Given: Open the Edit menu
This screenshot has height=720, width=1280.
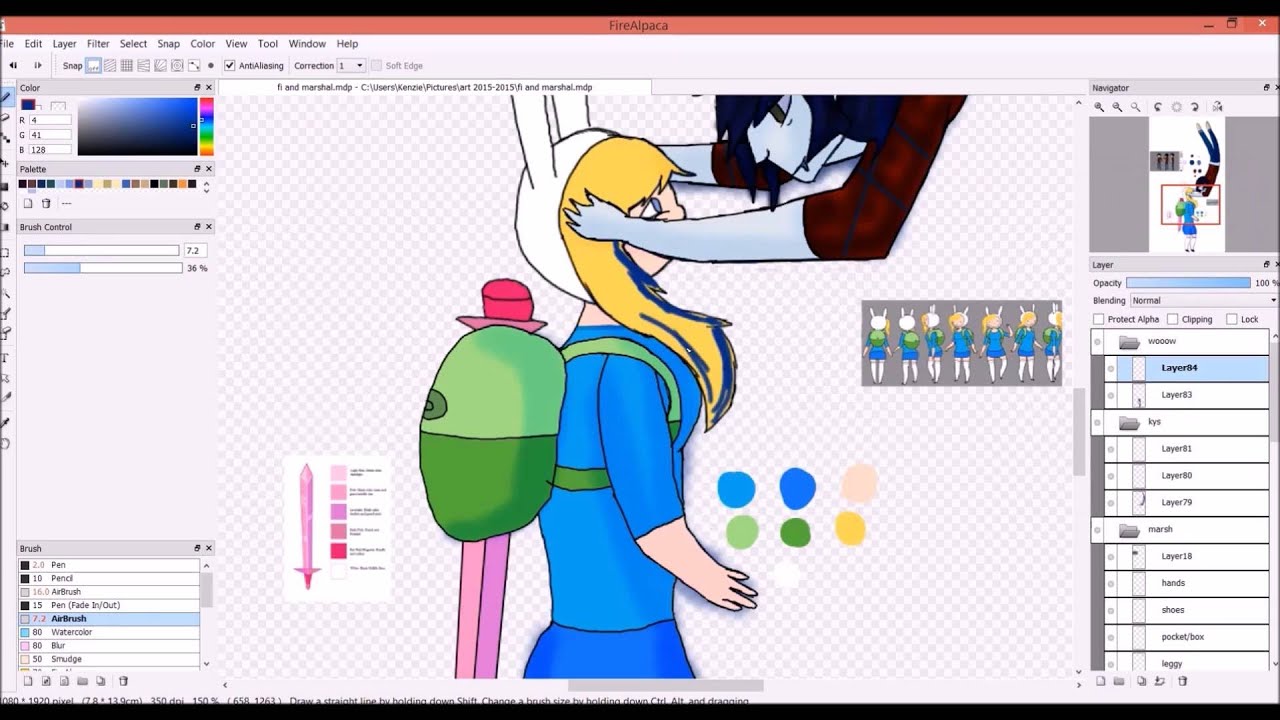Looking at the screenshot, I should 33,44.
